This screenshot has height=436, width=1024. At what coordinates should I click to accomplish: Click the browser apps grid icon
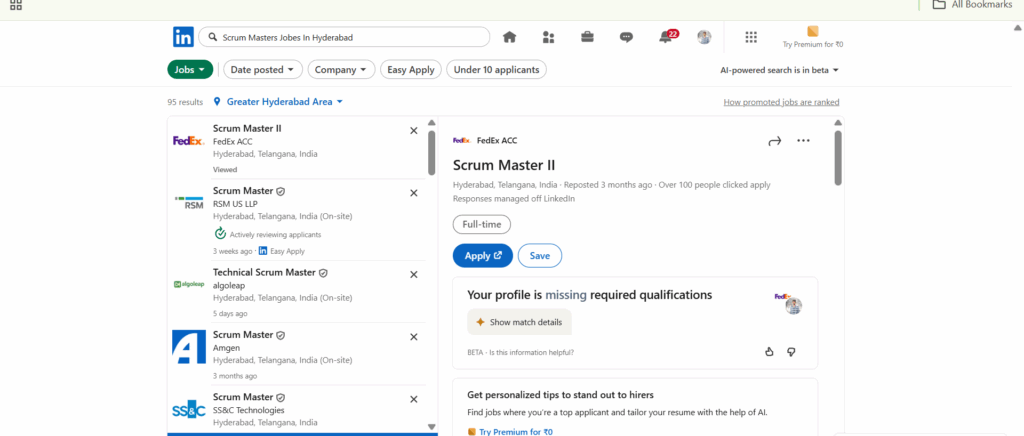[x=16, y=5]
